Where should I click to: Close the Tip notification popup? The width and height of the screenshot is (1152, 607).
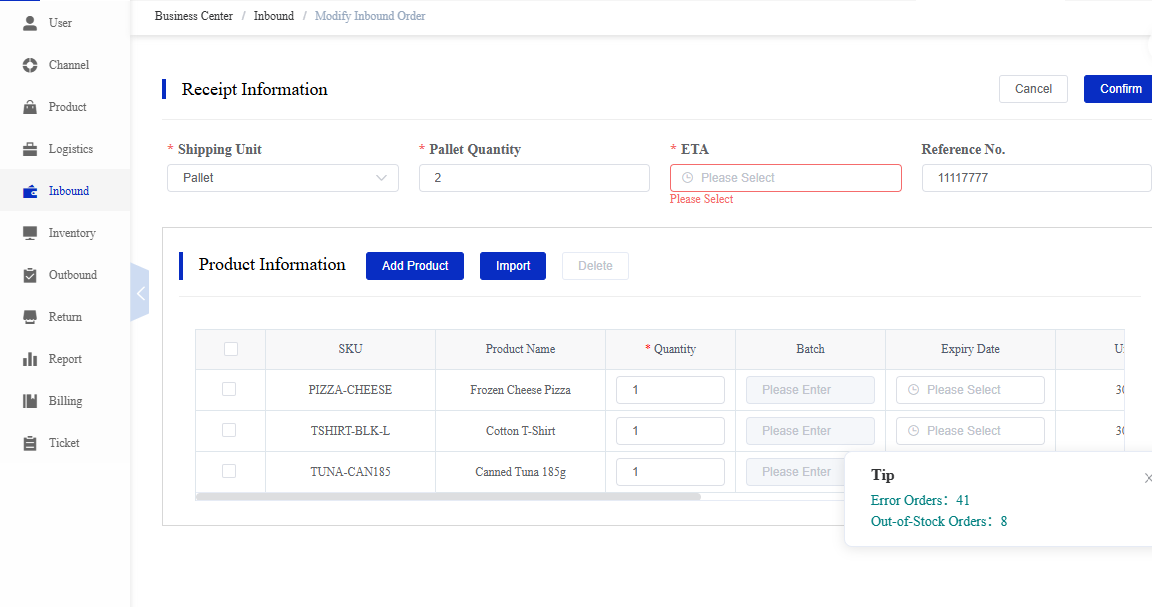[x=1148, y=478]
